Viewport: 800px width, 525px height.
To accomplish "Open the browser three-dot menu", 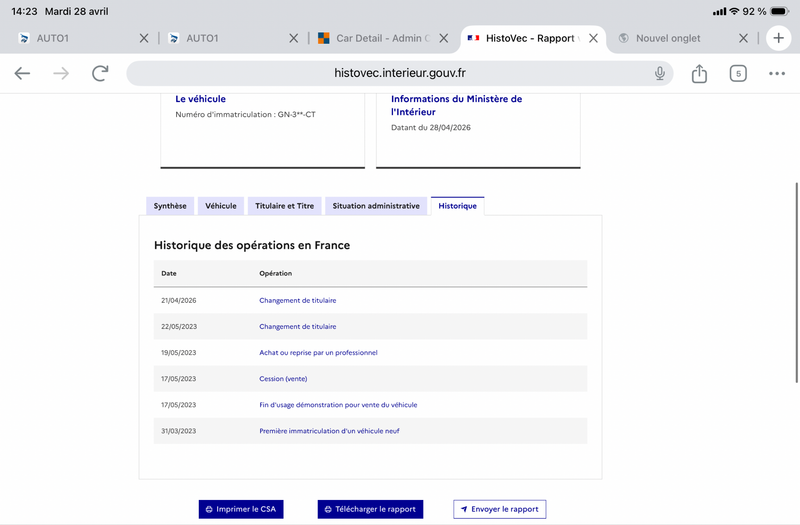I will (x=777, y=73).
